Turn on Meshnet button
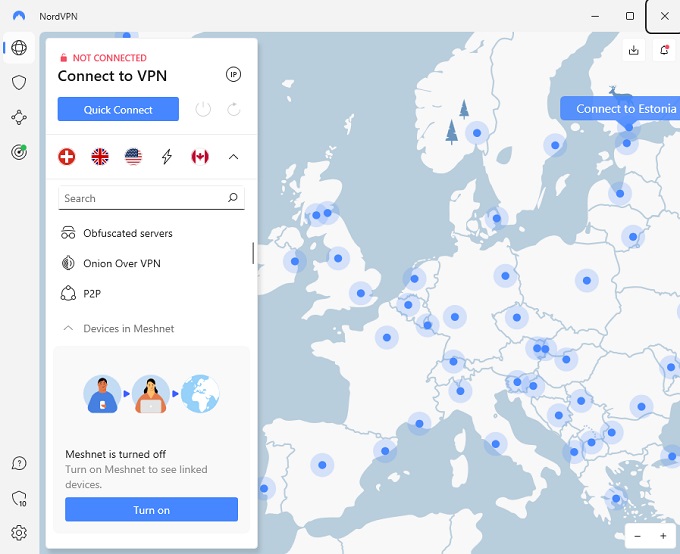The height and width of the screenshot is (554, 680). tap(151, 510)
